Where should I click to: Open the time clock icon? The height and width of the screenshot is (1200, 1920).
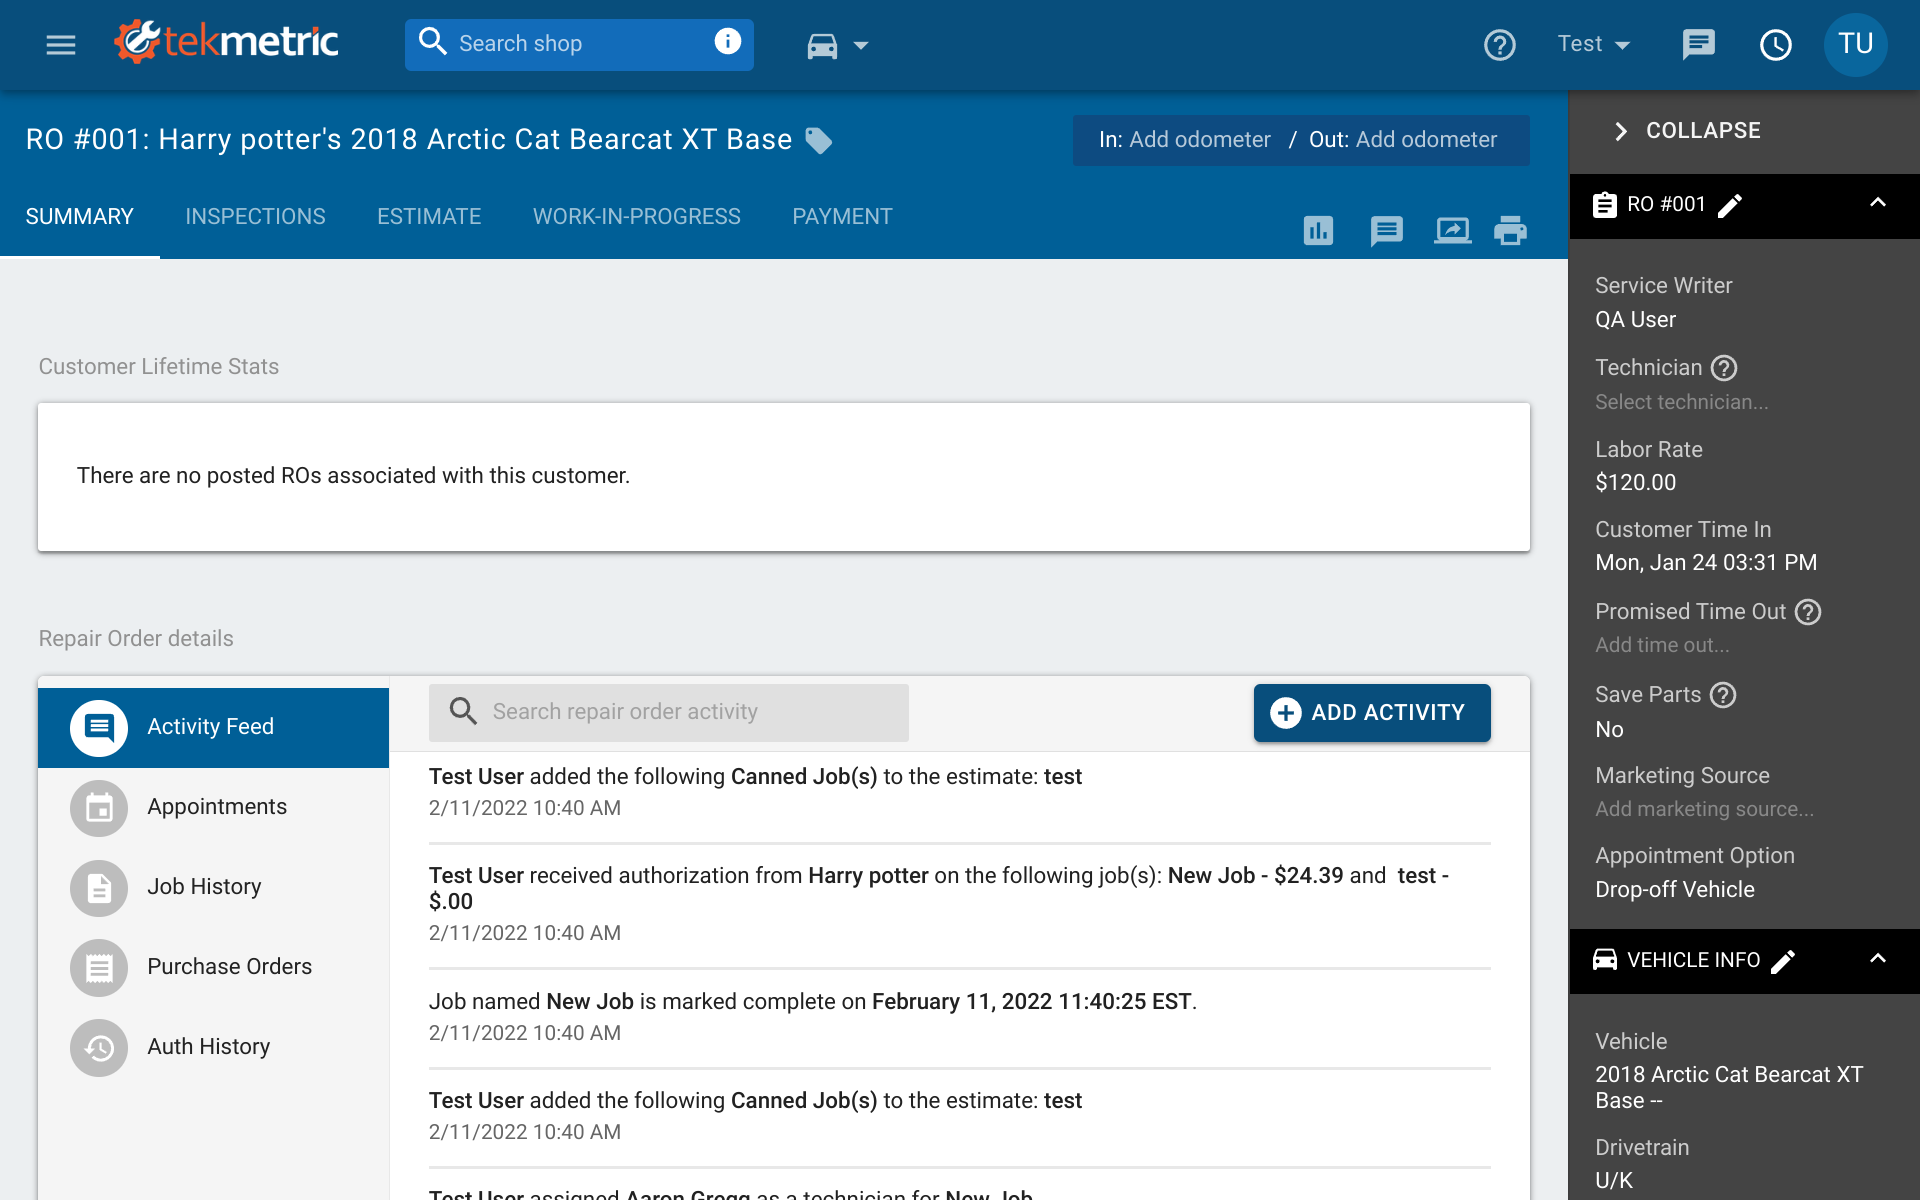(1776, 44)
